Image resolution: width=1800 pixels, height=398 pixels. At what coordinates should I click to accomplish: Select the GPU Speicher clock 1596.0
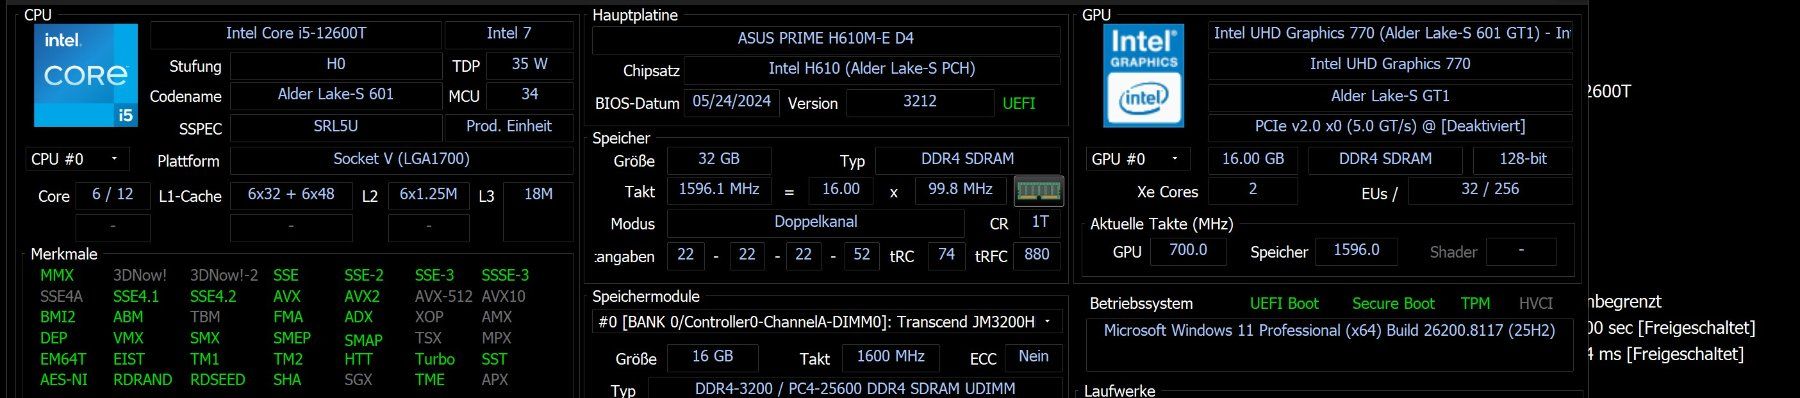point(1356,251)
